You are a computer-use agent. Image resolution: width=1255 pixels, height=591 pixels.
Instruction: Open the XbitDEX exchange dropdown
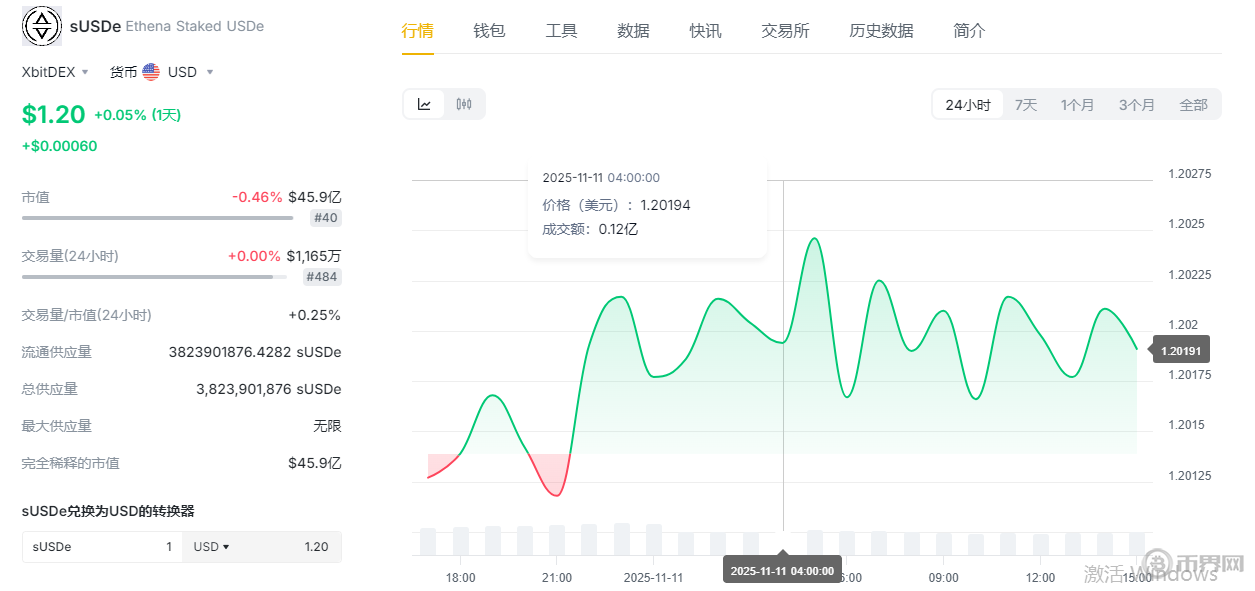click(56, 72)
